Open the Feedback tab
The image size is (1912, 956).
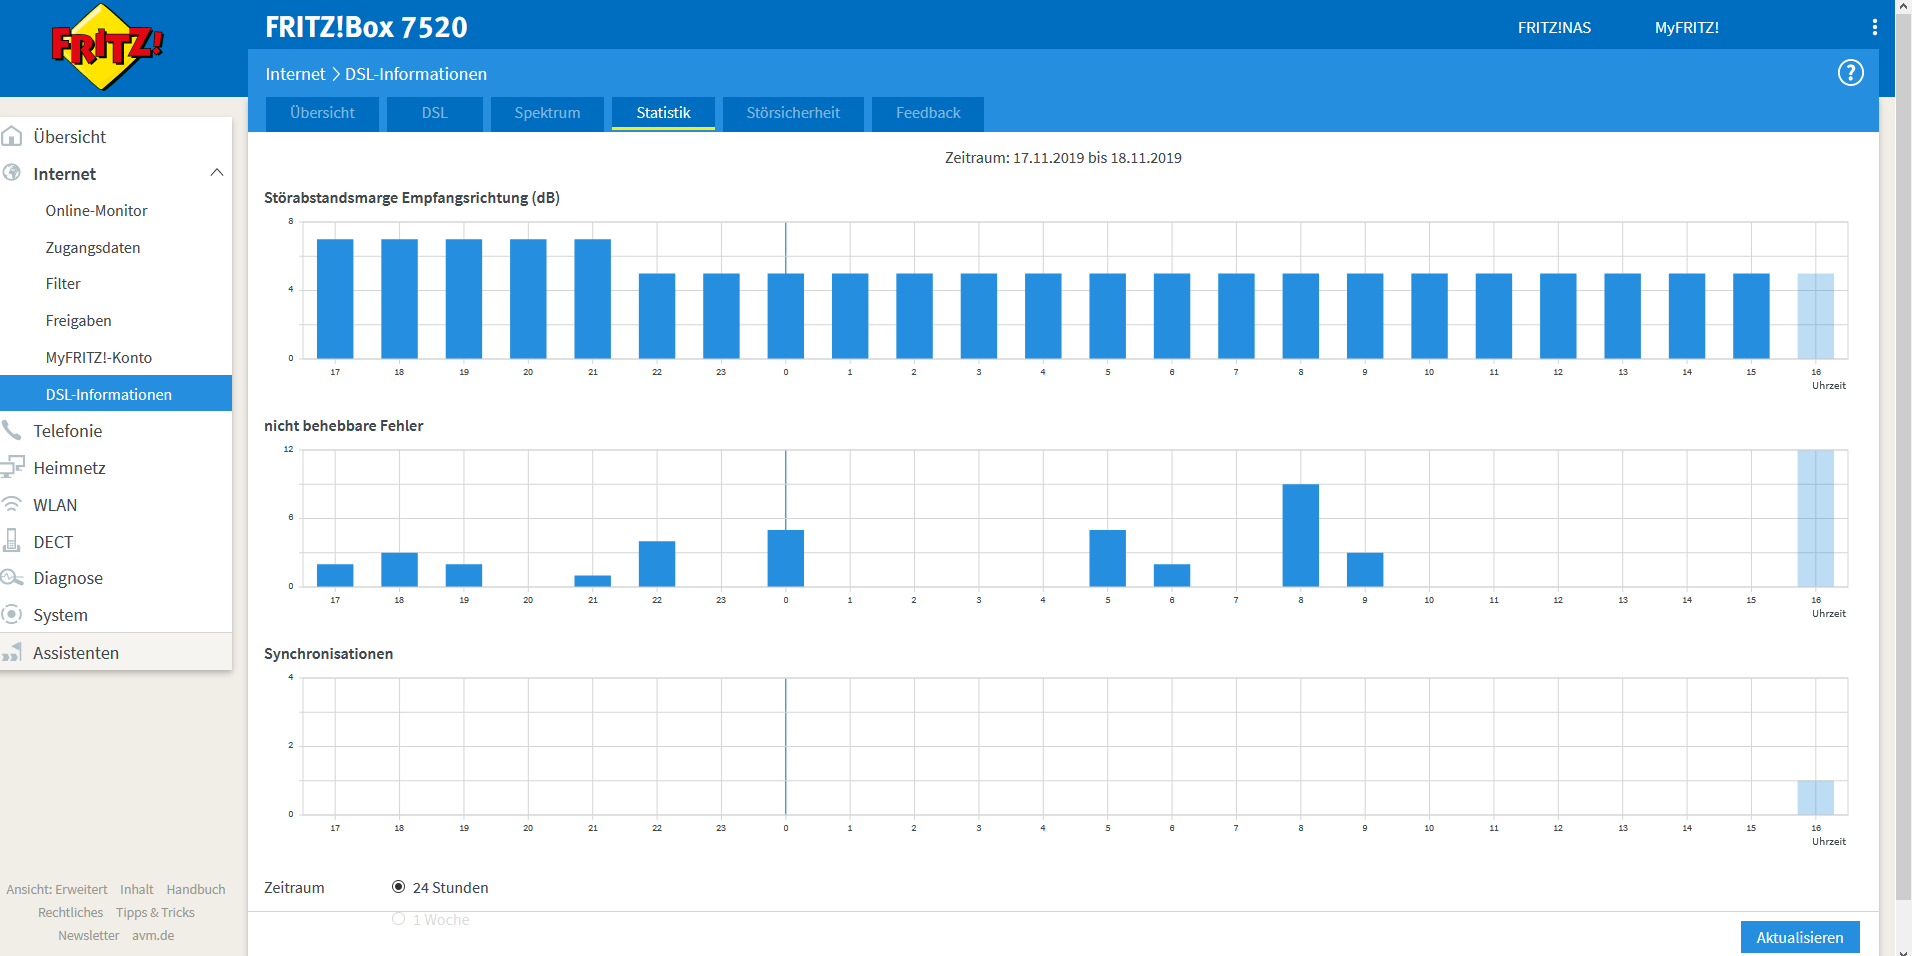click(928, 113)
